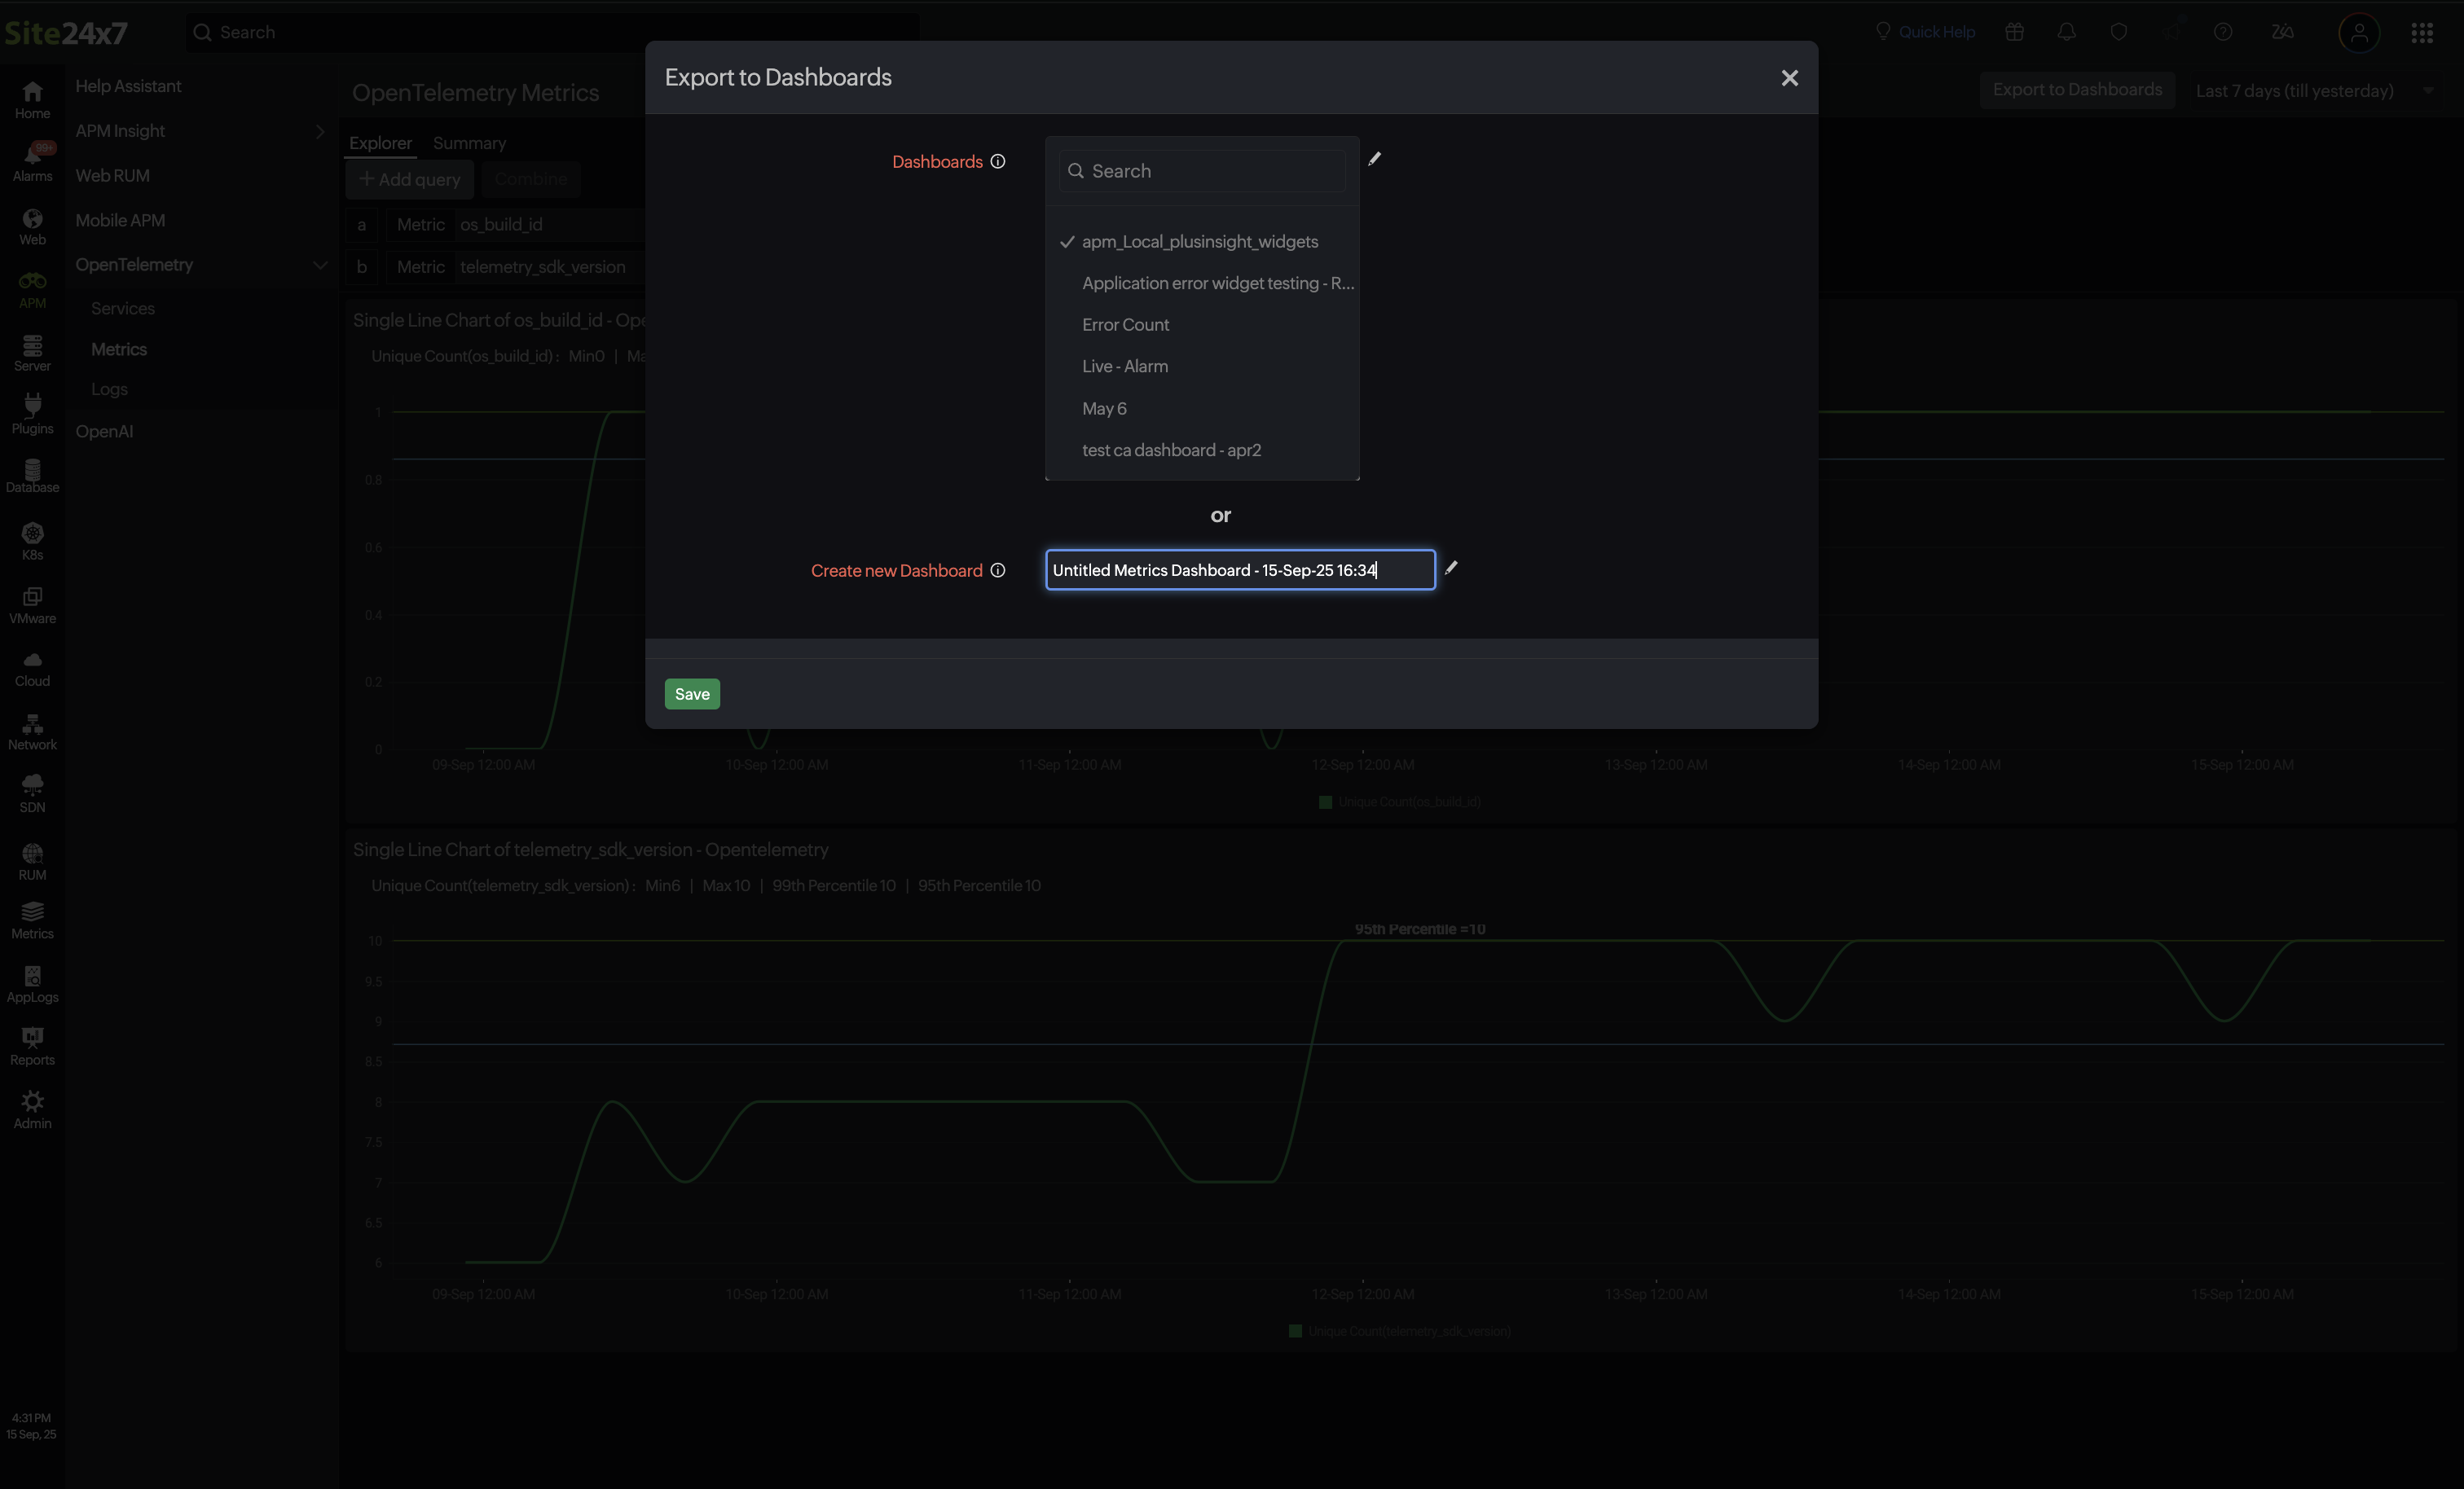Click the Save button
The image size is (2464, 1489).
pos(691,693)
